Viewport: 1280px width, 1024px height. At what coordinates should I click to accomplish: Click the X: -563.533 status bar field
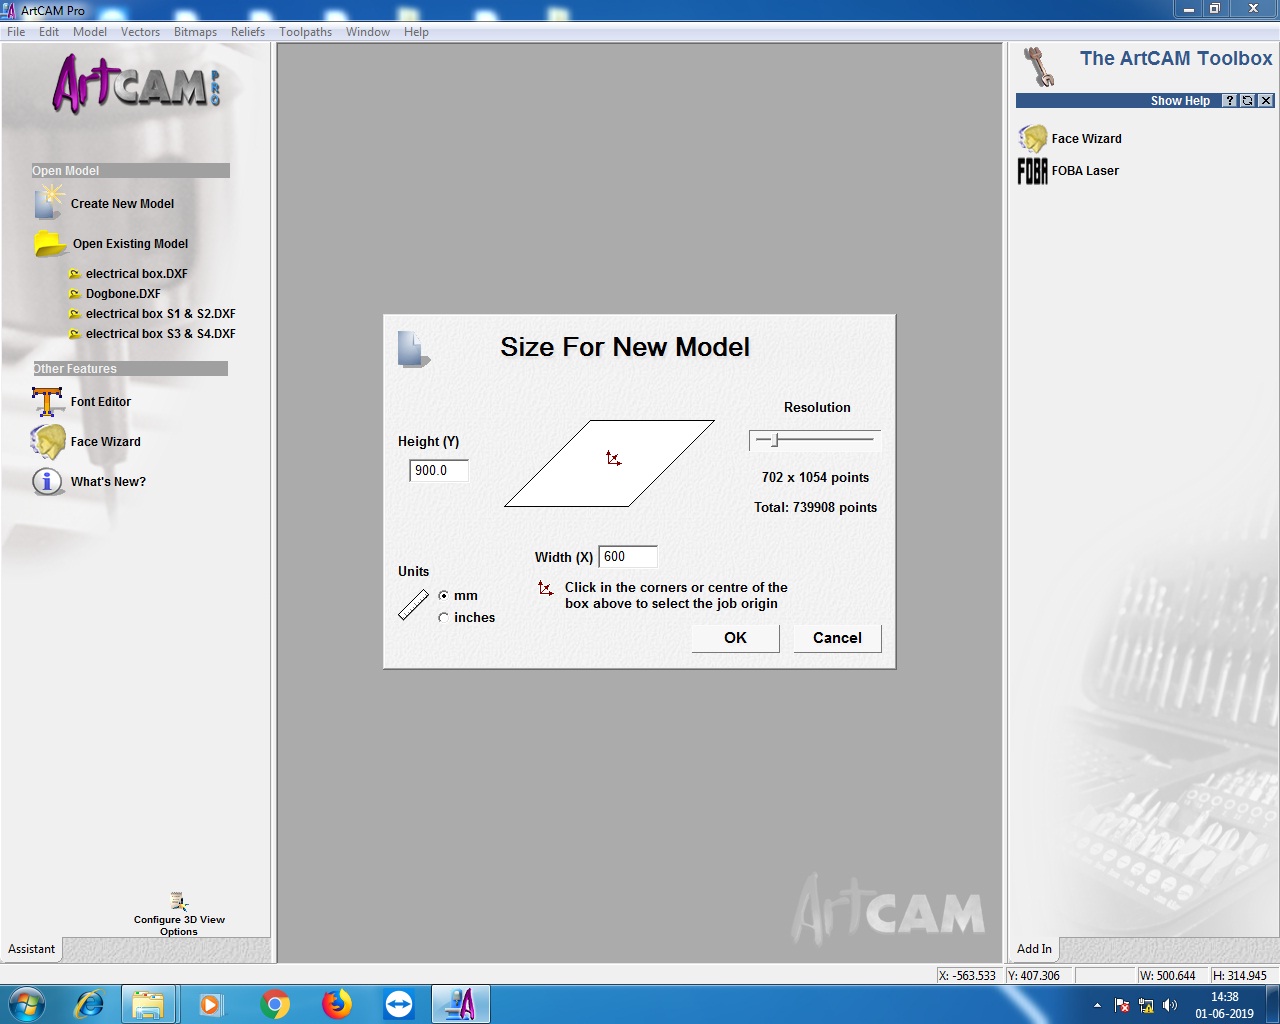tap(969, 976)
